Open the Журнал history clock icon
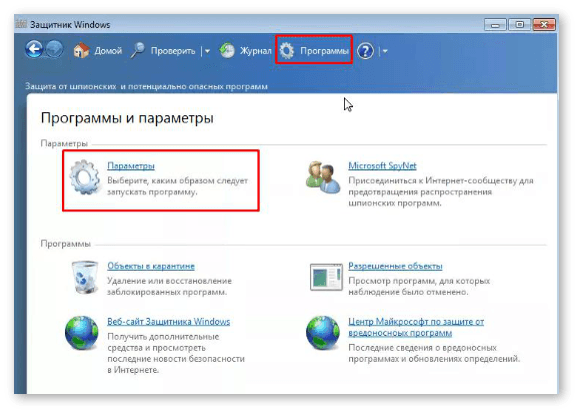This screenshot has width=578, height=413. tap(227, 51)
